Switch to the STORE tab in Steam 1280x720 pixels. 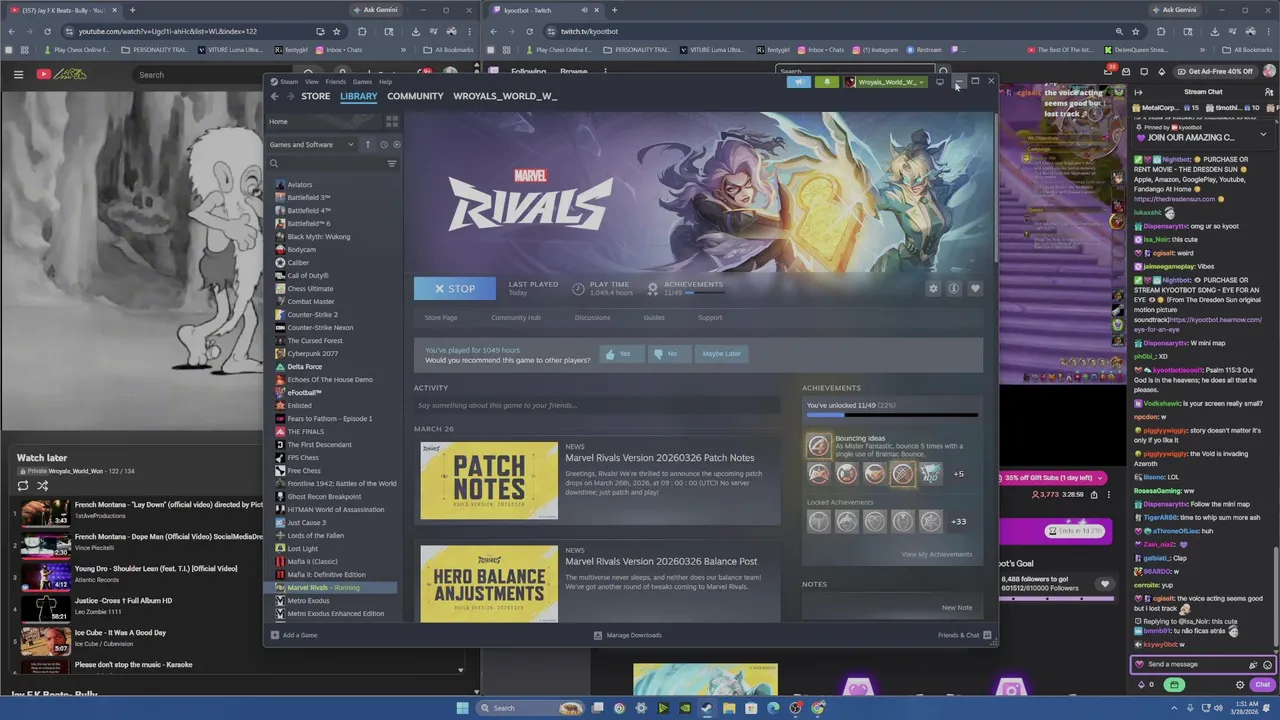(x=315, y=96)
